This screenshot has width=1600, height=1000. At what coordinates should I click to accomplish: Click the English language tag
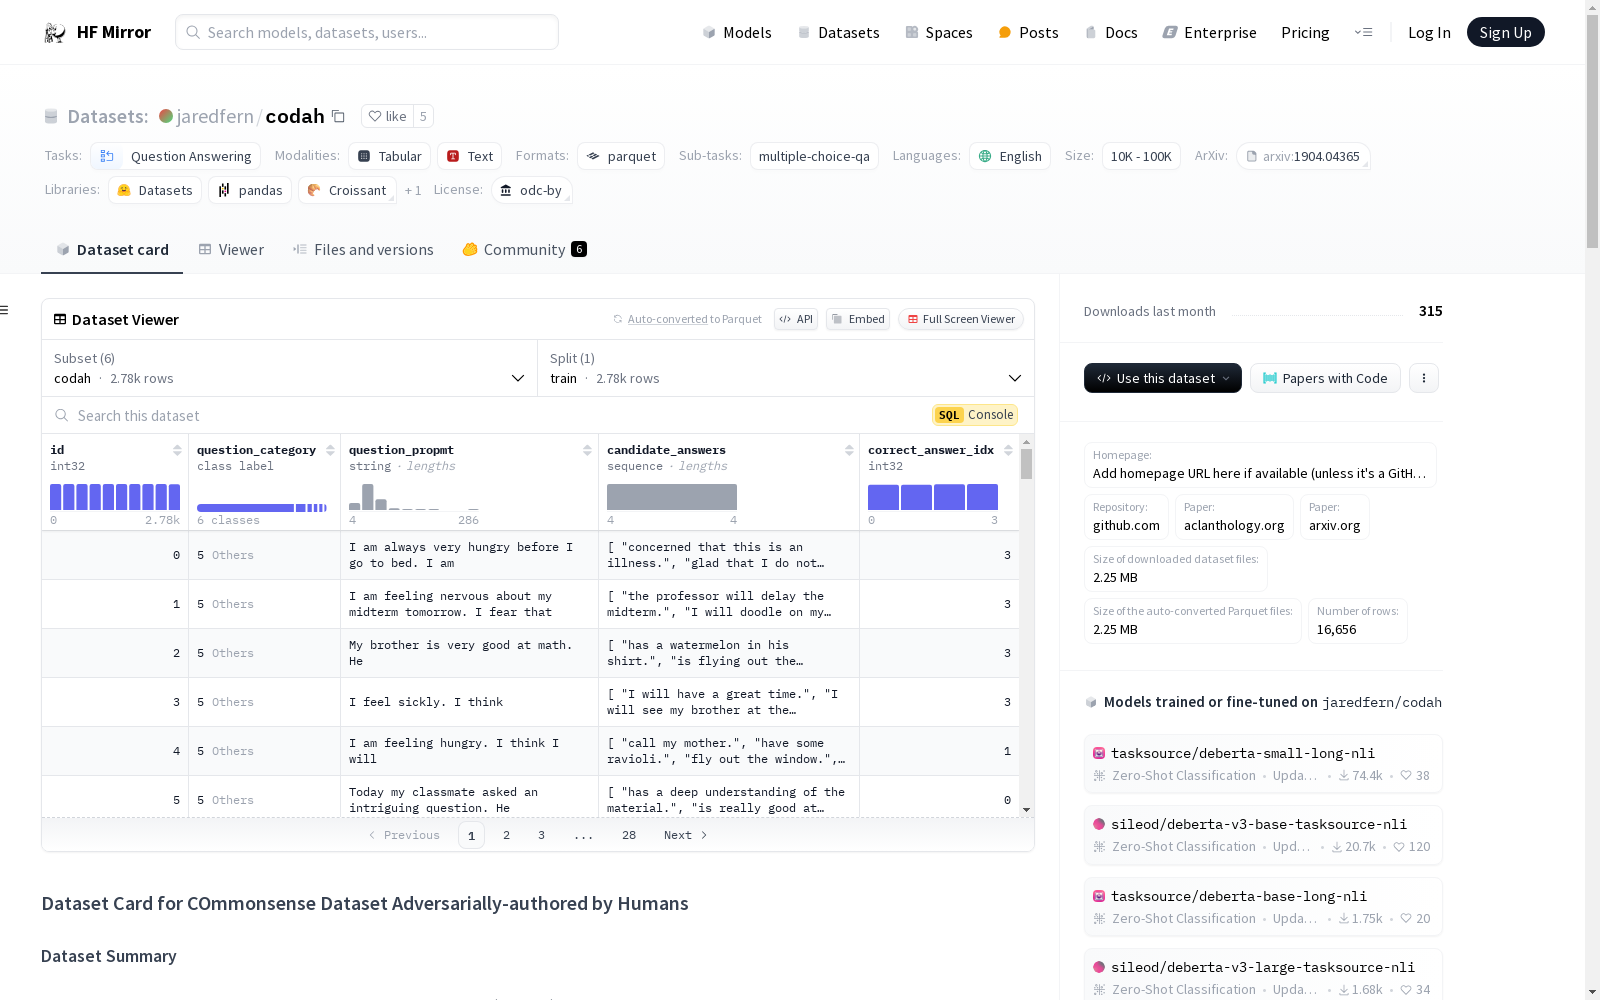point(1010,156)
